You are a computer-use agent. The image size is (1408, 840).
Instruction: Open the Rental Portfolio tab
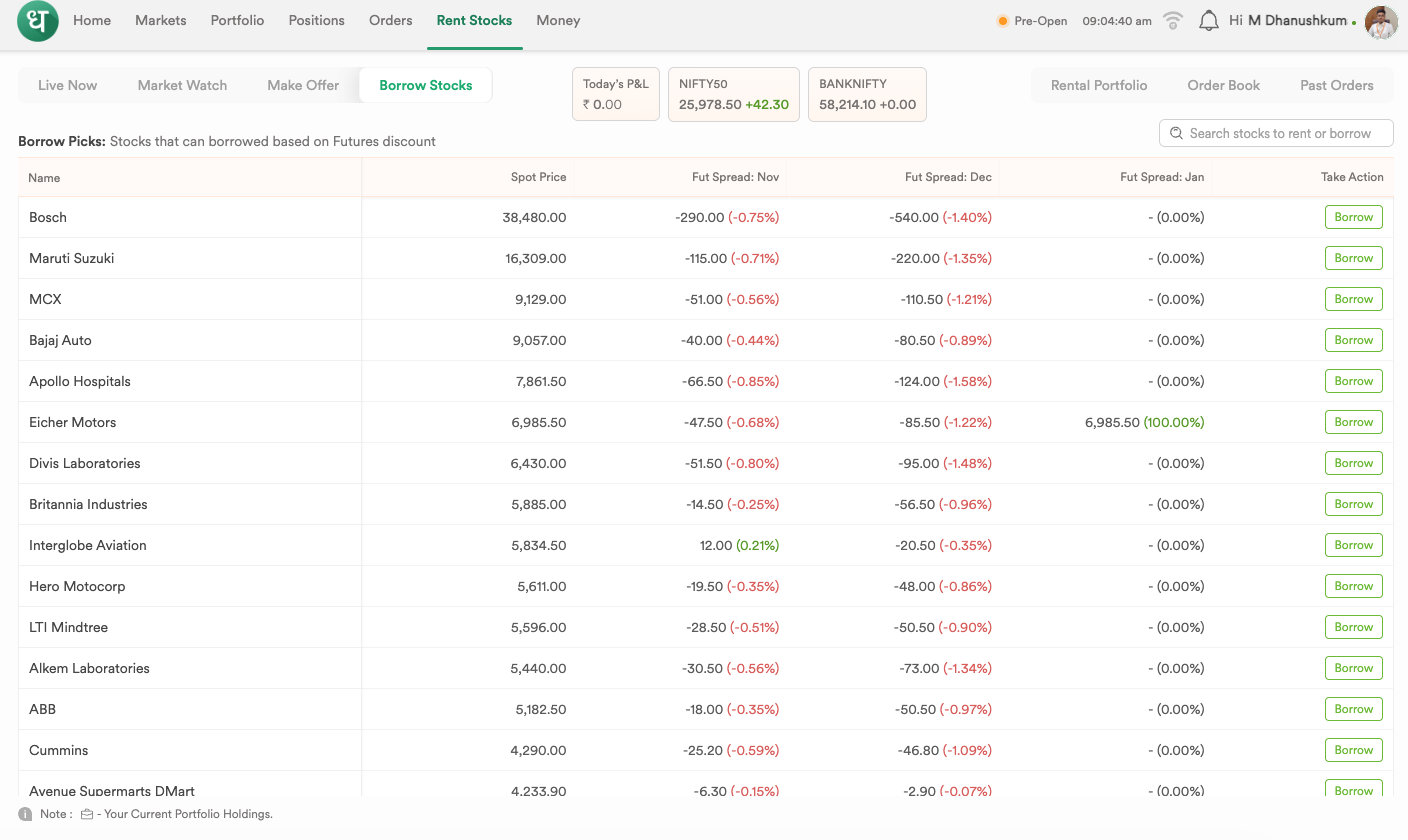[1098, 85]
